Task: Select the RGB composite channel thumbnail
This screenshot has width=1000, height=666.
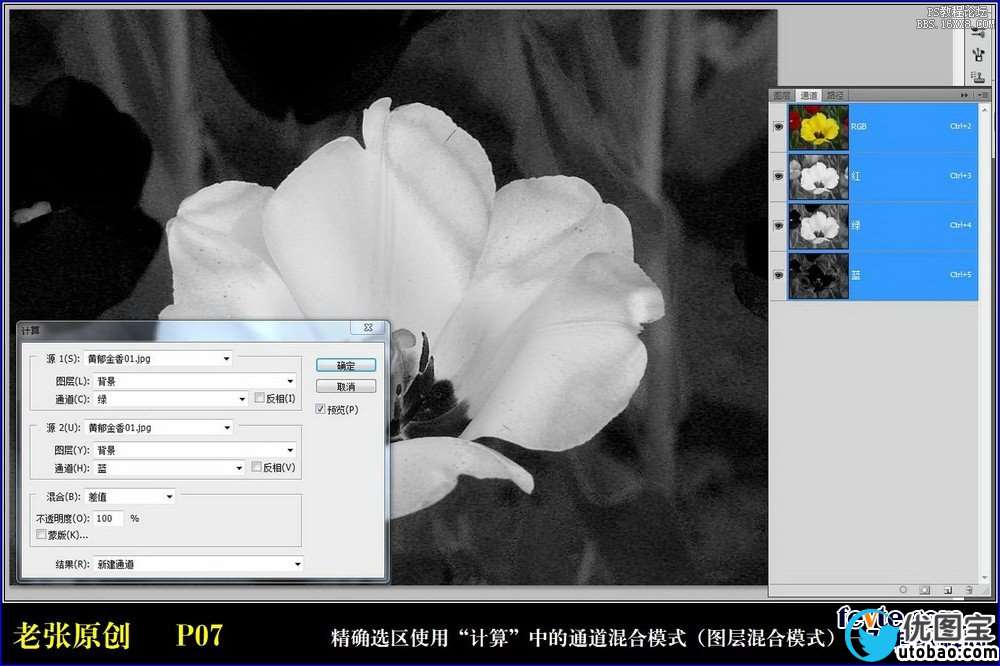Action: [x=819, y=127]
